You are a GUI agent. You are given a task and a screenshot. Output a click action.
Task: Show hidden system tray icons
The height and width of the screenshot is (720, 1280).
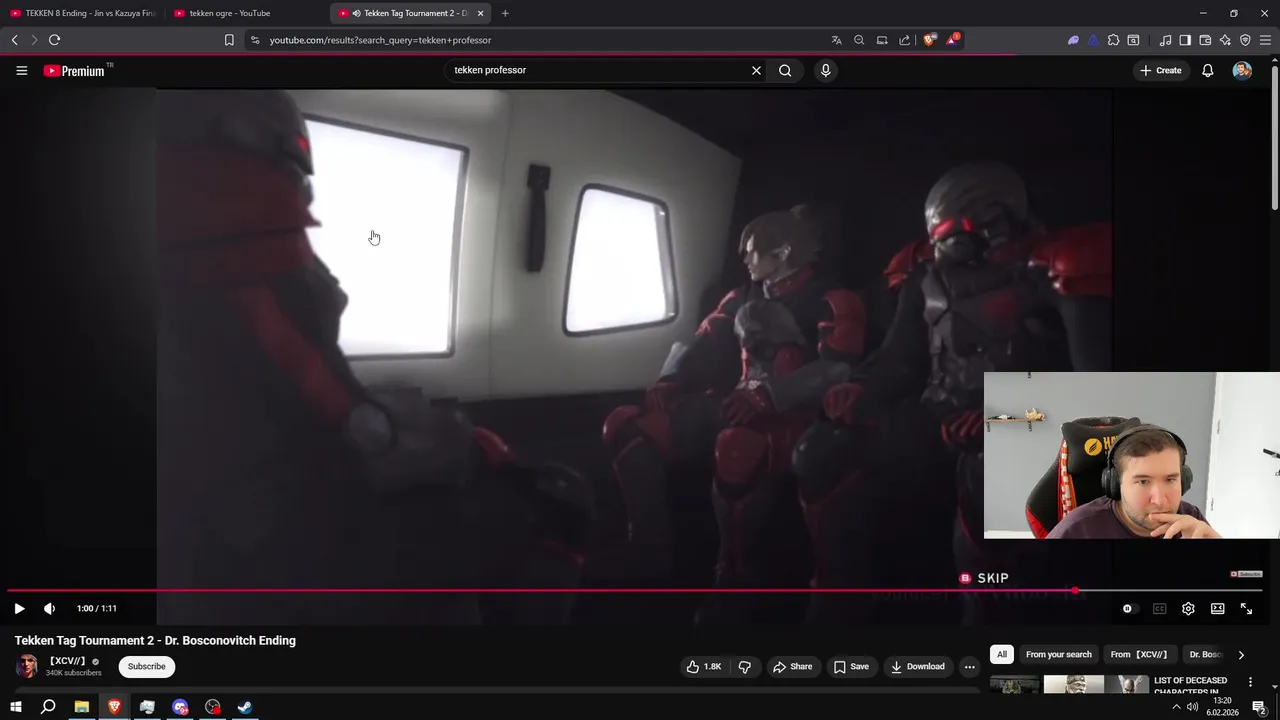(x=1176, y=707)
